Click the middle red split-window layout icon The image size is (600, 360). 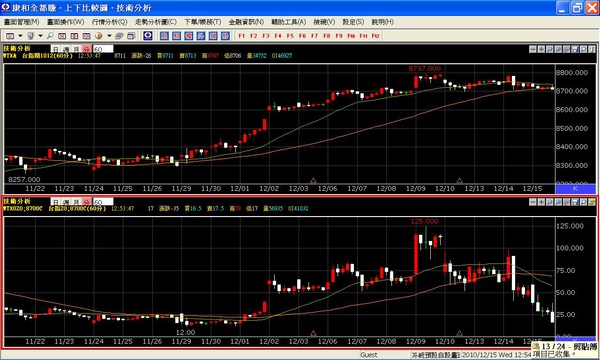[x=74, y=36]
